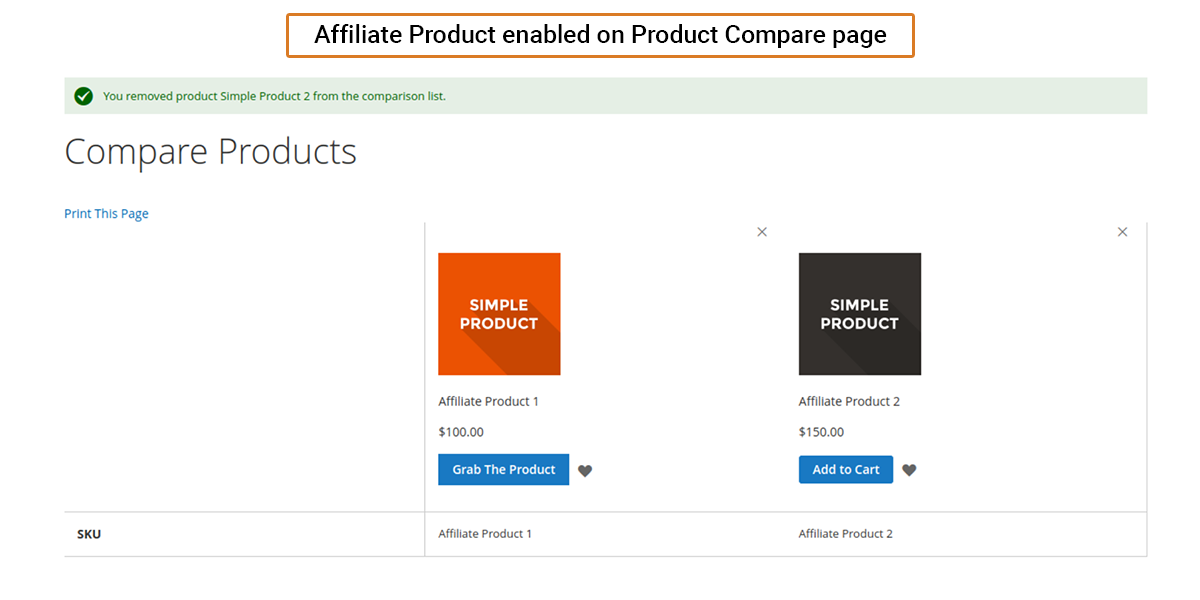Viewport: 1200px width, 600px height.
Task: Click the Add to Cart button
Action: coord(845,470)
